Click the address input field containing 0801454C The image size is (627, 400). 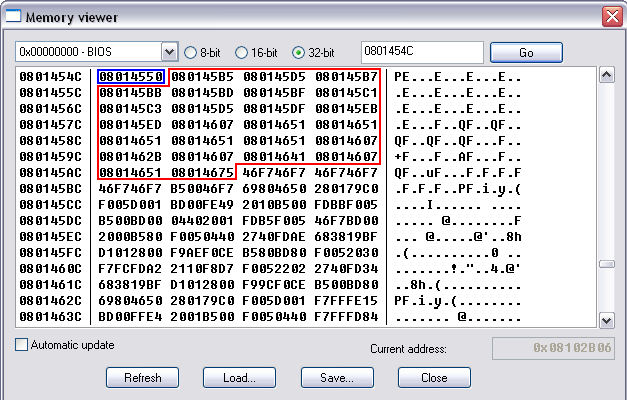click(x=420, y=52)
